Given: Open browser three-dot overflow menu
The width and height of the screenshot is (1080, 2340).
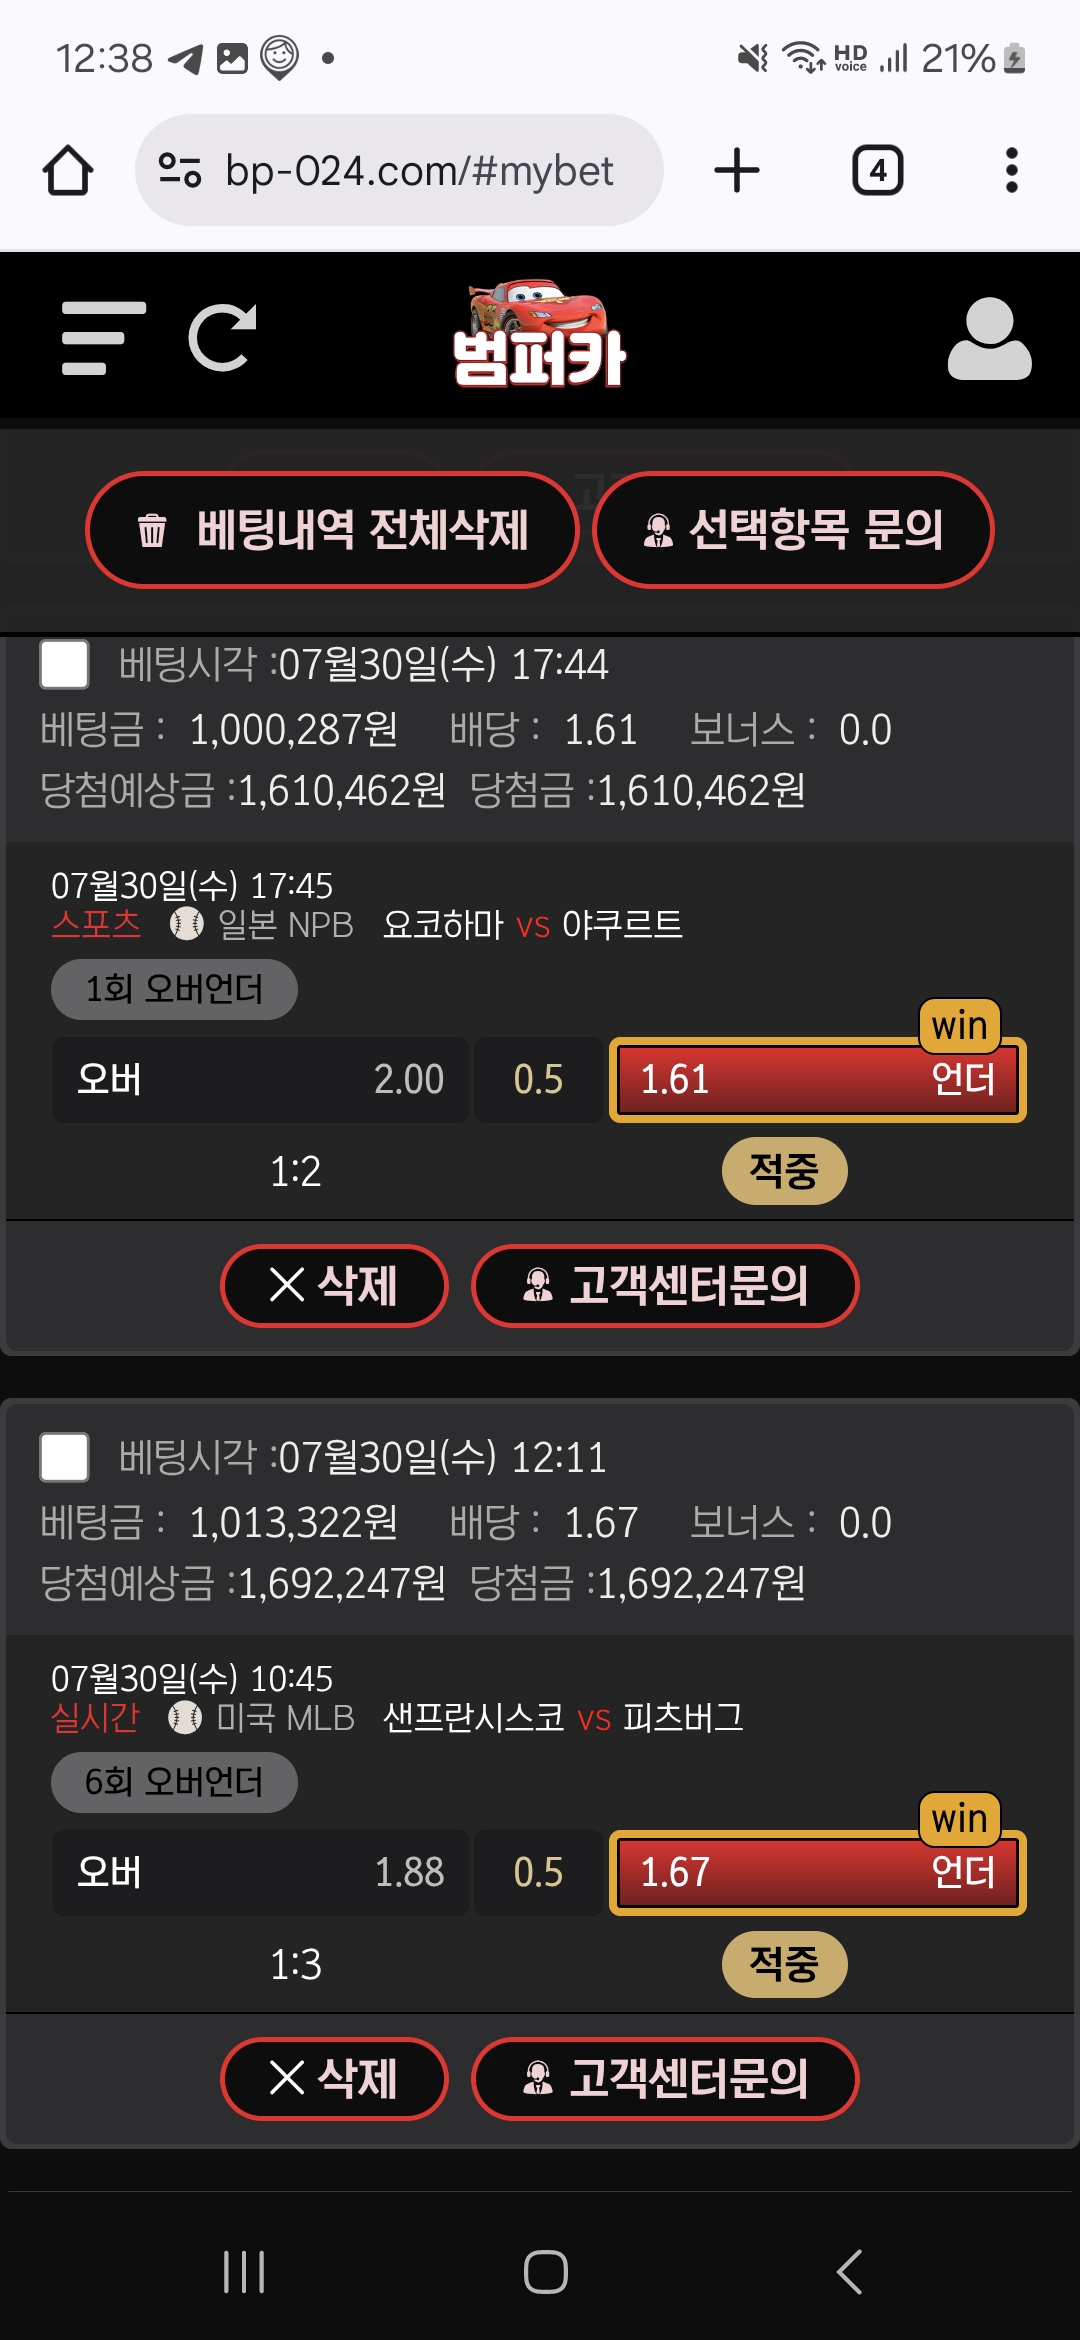Looking at the screenshot, I should click(1011, 170).
